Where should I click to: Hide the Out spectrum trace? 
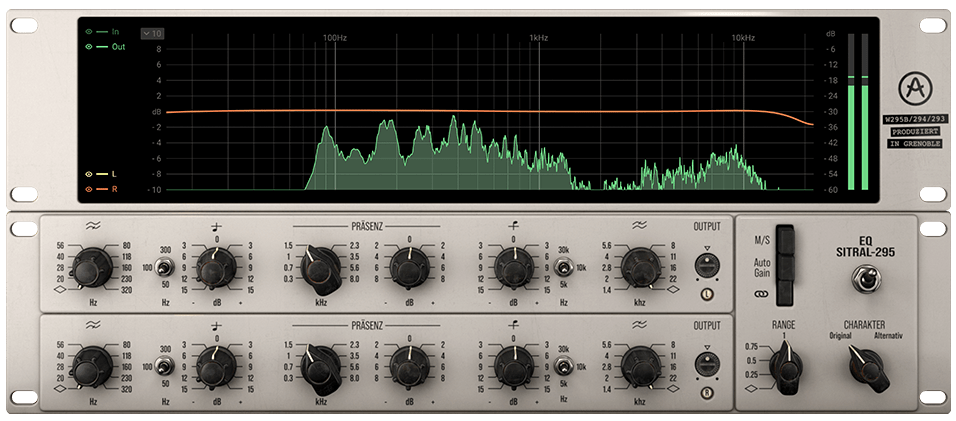[x=88, y=46]
